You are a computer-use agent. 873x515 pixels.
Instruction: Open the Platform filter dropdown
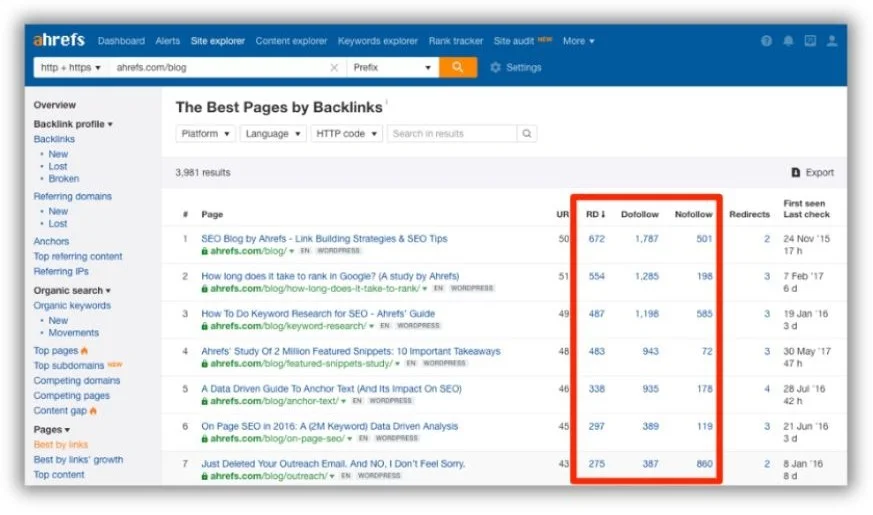point(205,134)
